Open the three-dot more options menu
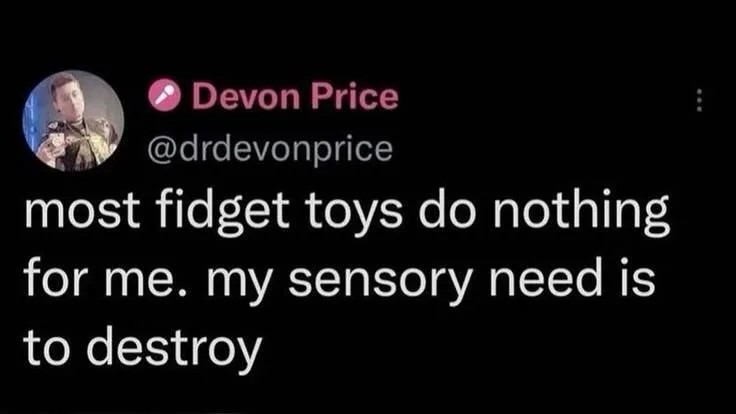 coord(699,100)
